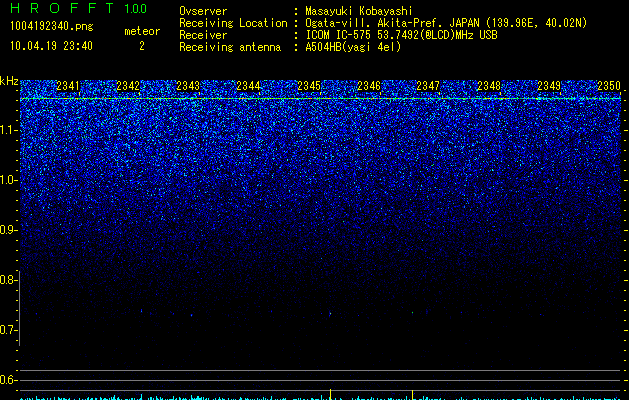Click the Receiver field label

point(203,35)
